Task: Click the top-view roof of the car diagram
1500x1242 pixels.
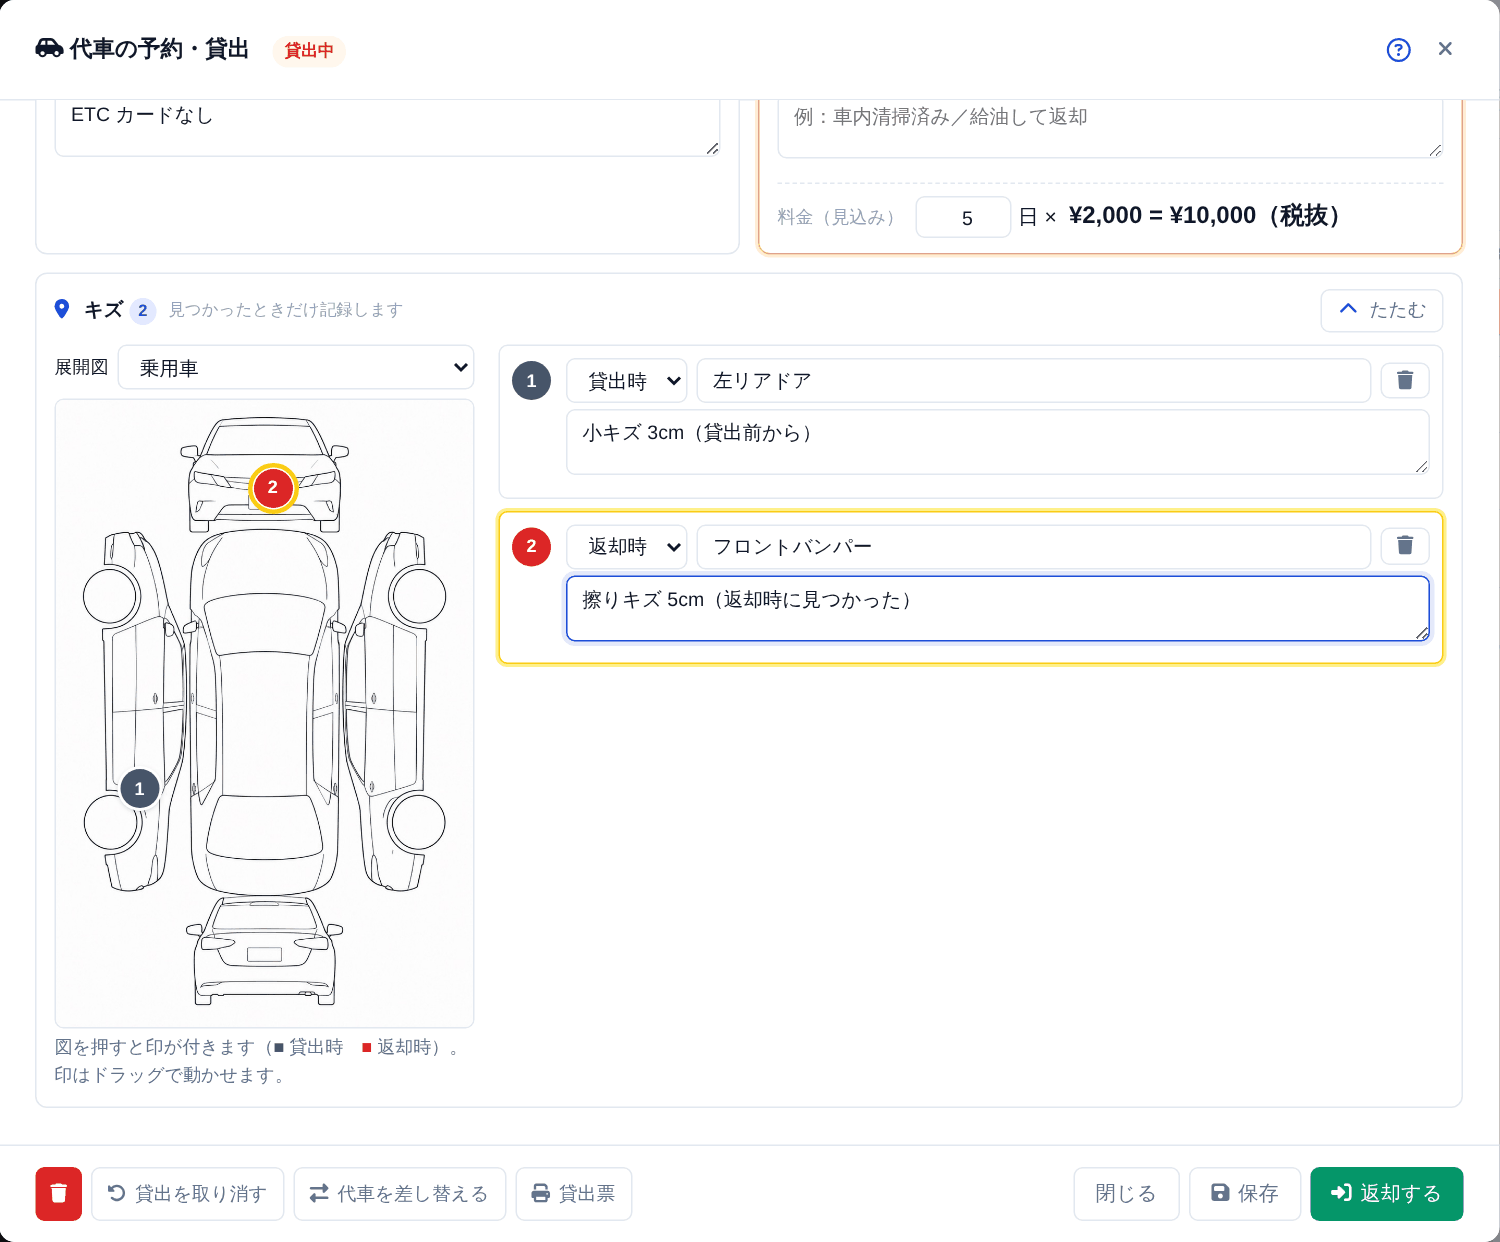Action: (x=264, y=711)
